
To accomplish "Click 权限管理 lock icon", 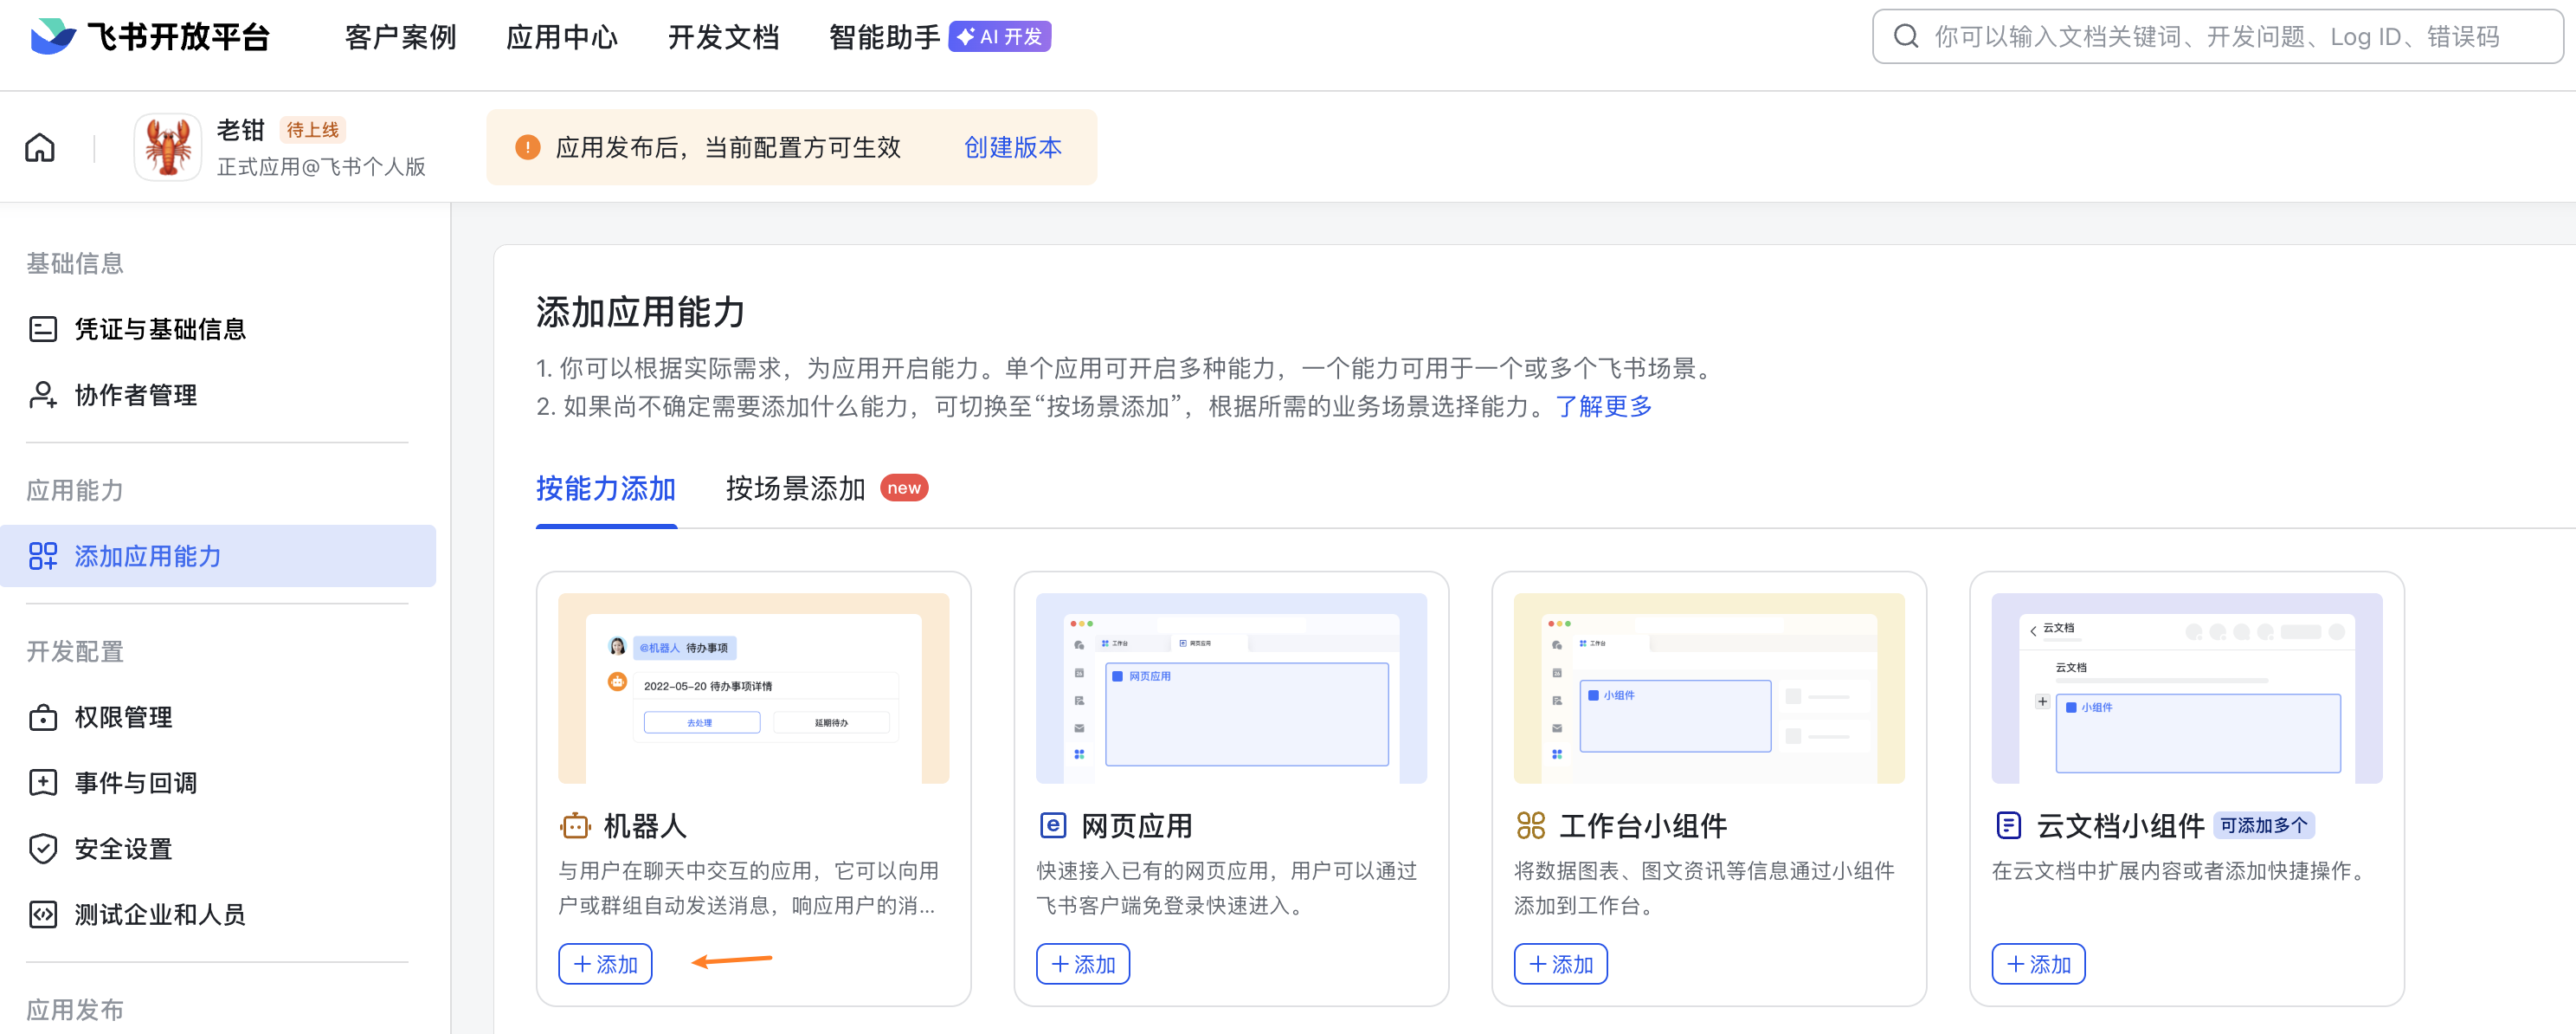I will 43,717.
